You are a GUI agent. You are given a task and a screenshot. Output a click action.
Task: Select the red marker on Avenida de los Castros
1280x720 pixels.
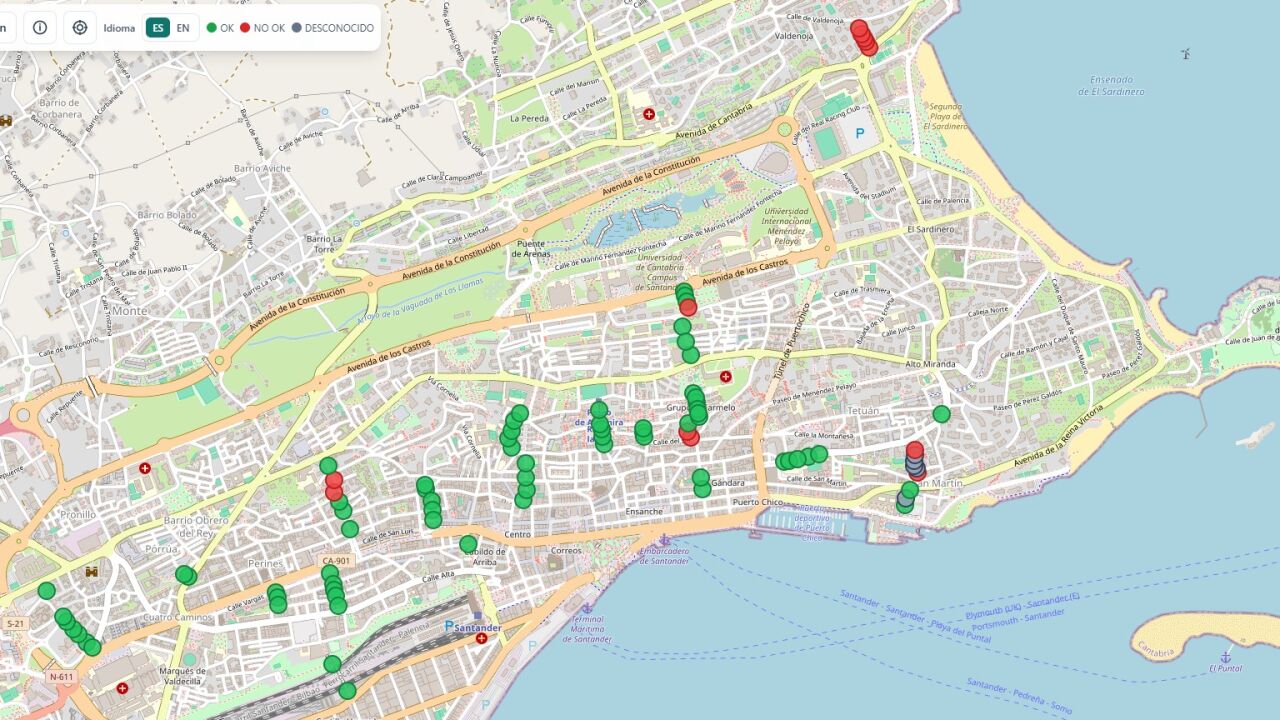[688, 308]
